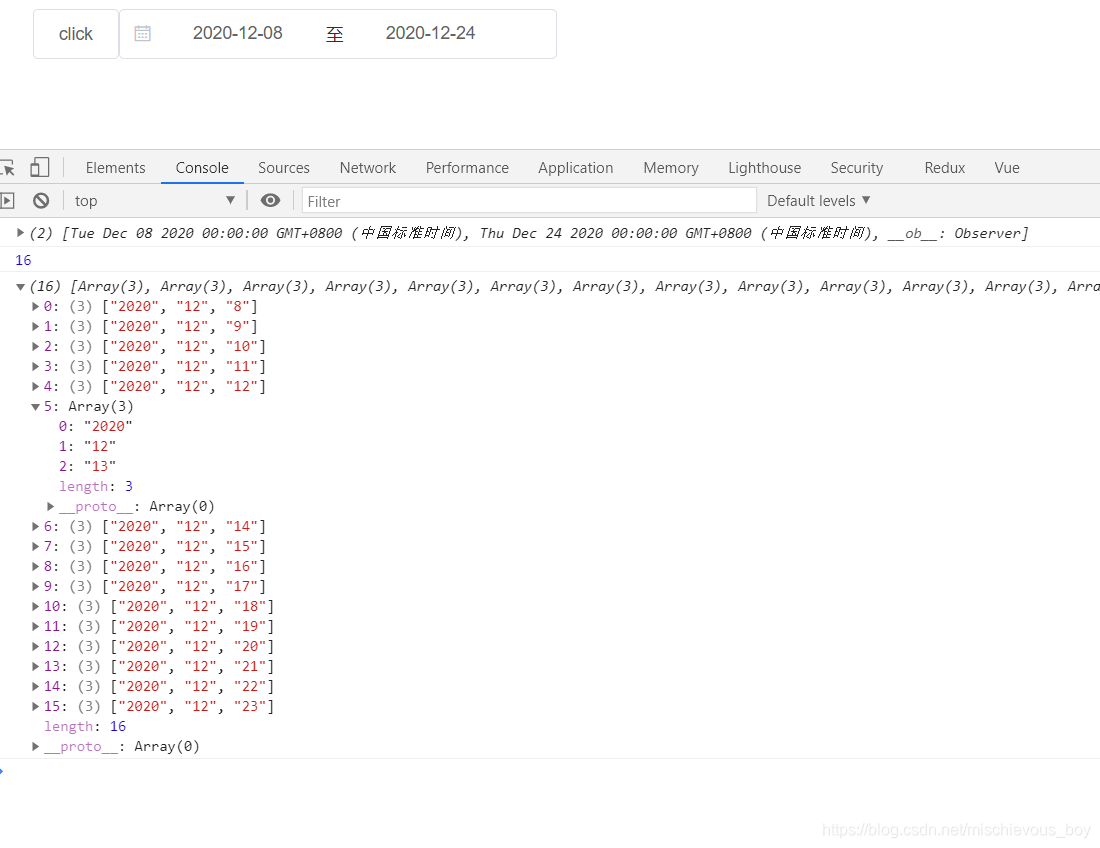Expand array item 2 ending in "10"
The image size is (1100, 848).
click(35, 346)
